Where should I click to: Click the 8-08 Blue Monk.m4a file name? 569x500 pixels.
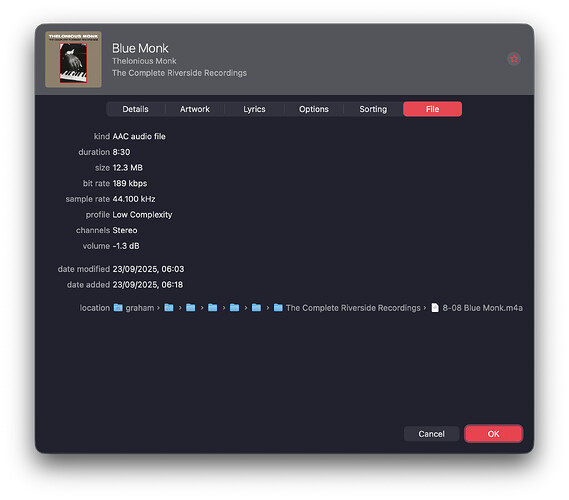483,308
